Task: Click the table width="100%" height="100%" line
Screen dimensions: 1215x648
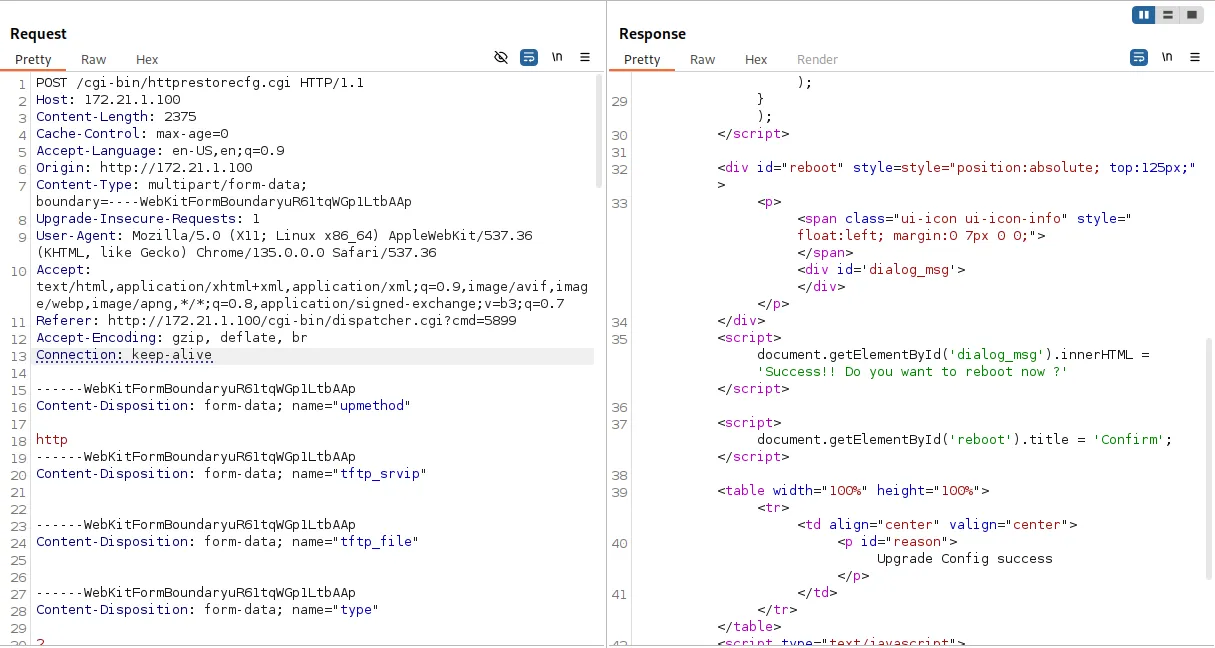Action: (x=853, y=491)
